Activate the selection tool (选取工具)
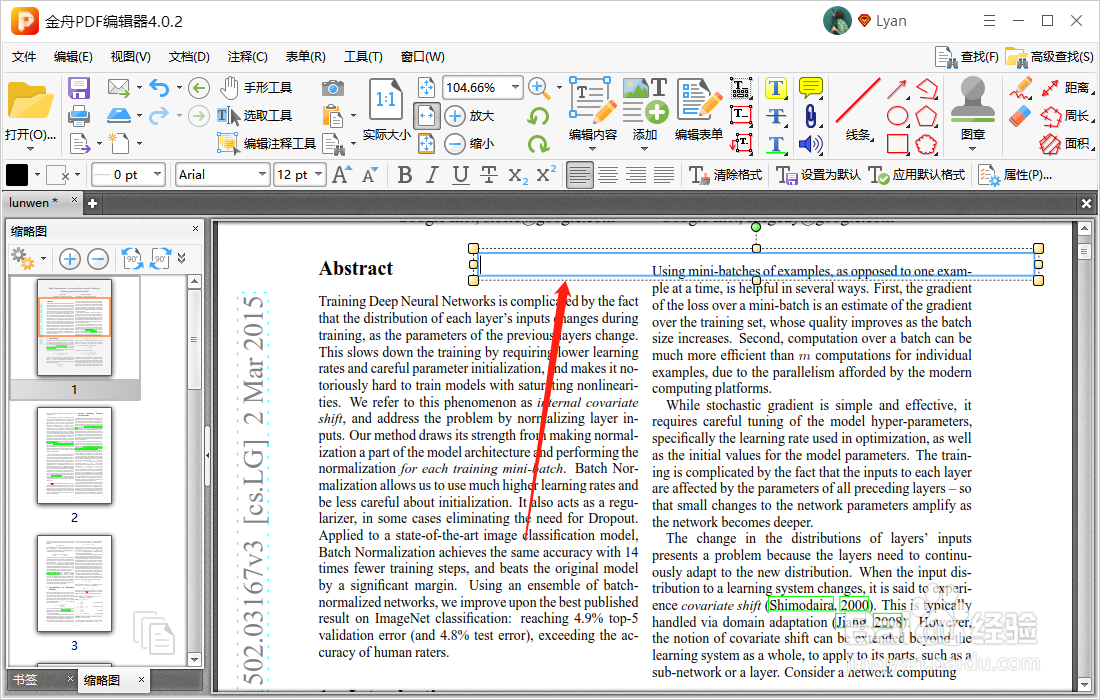1100x700 pixels. tap(255, 116)
